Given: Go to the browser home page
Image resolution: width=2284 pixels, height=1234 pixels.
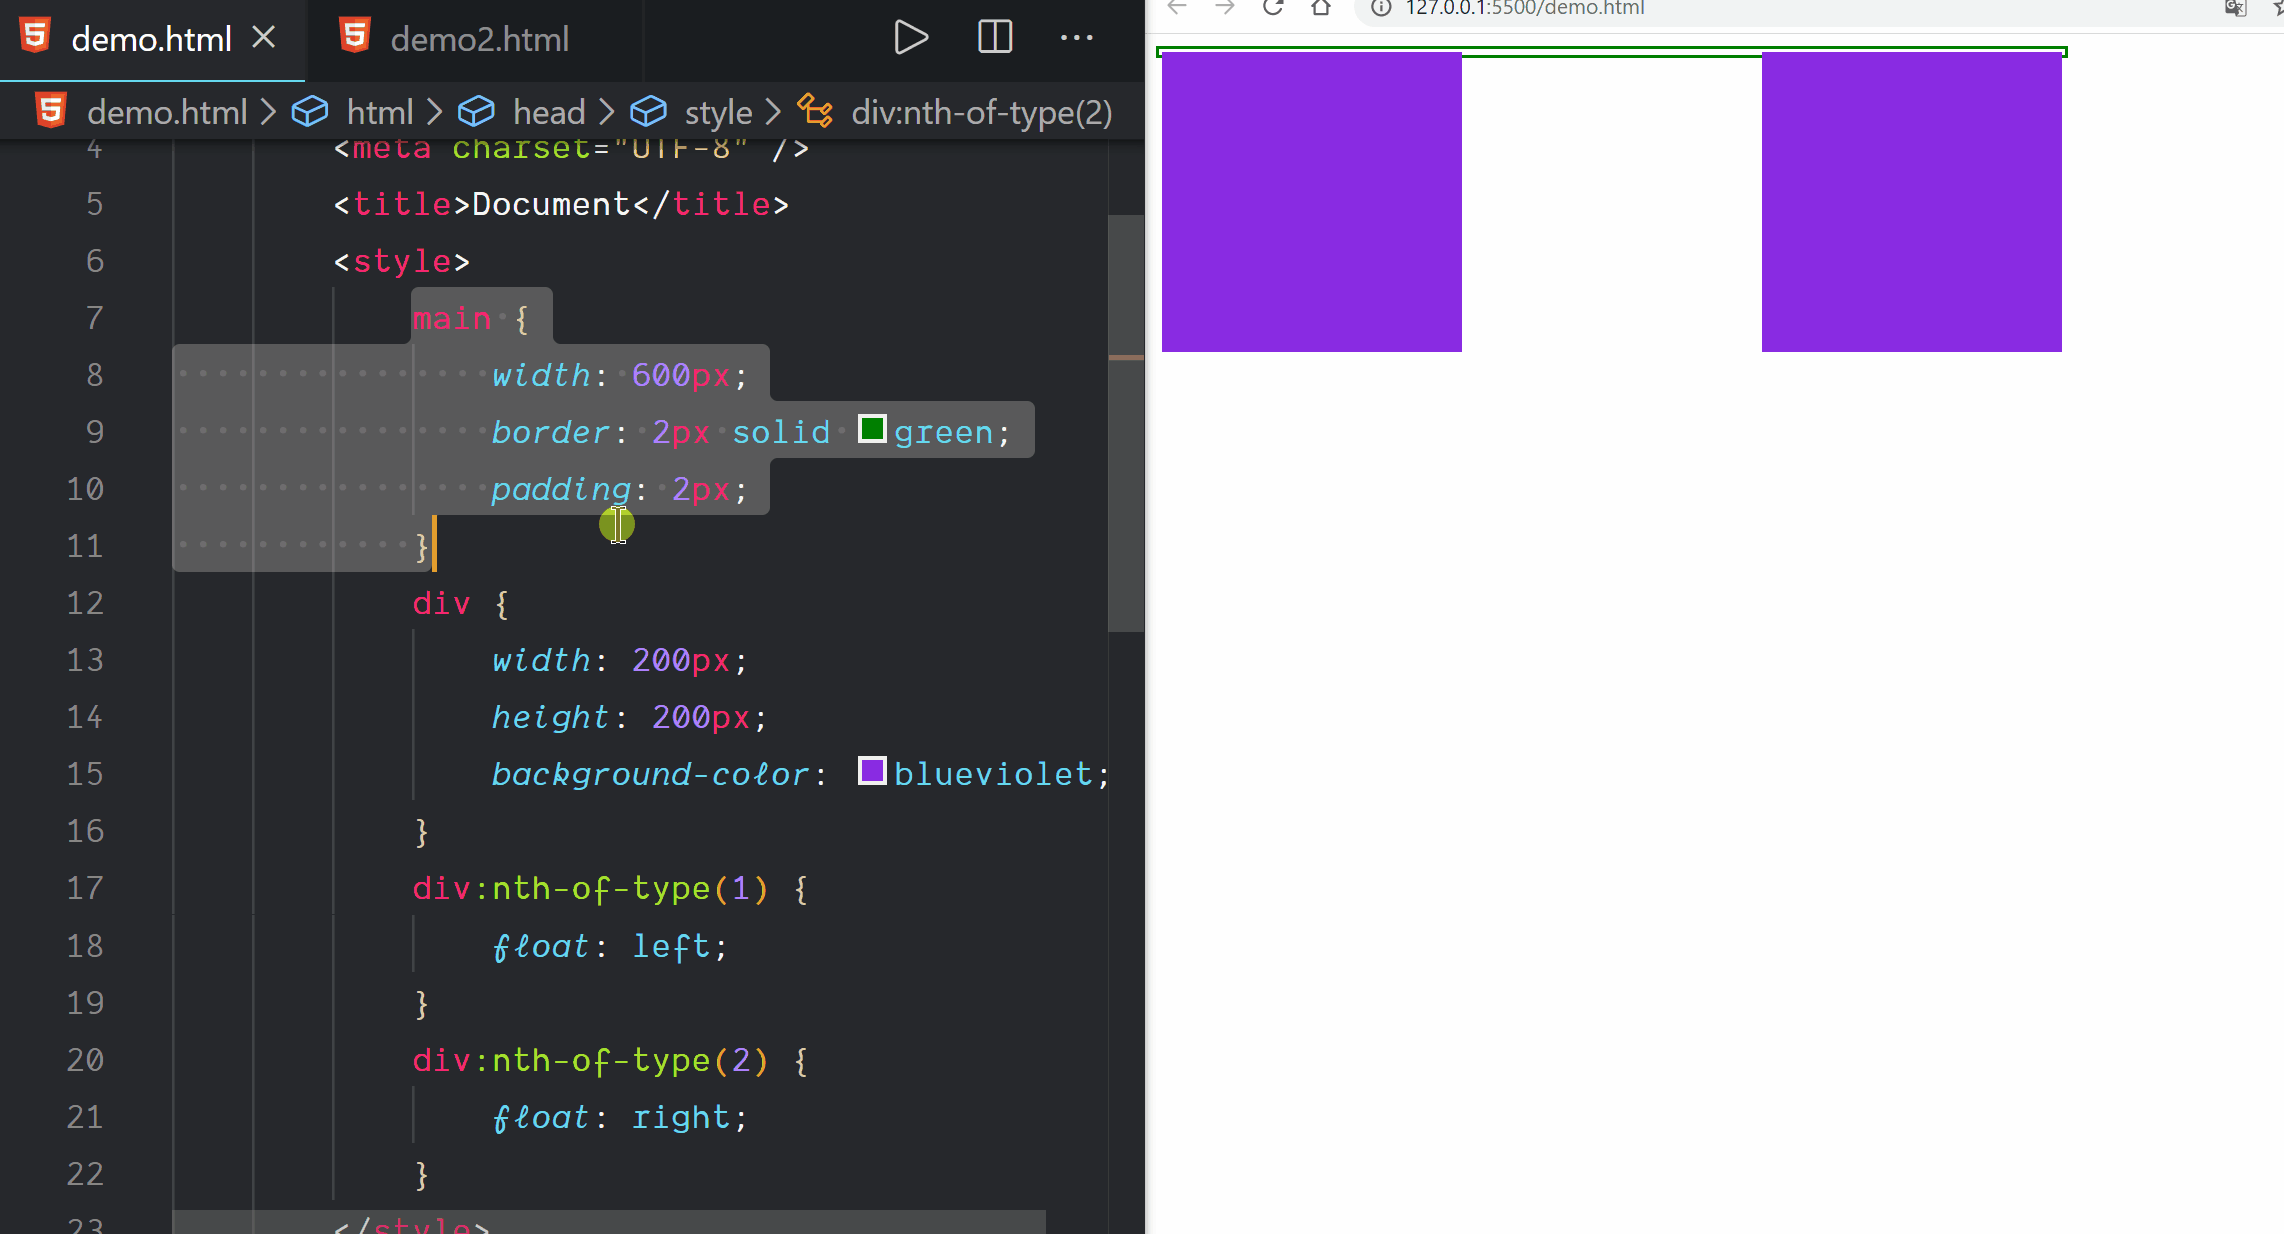Looking at the screenshot, I should [x=1321, y=8].
